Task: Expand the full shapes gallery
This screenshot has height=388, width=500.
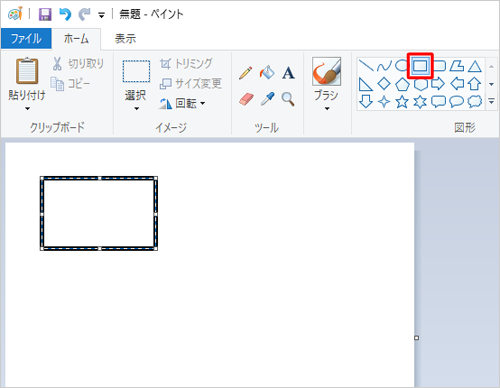Action: tap(491, 101)
